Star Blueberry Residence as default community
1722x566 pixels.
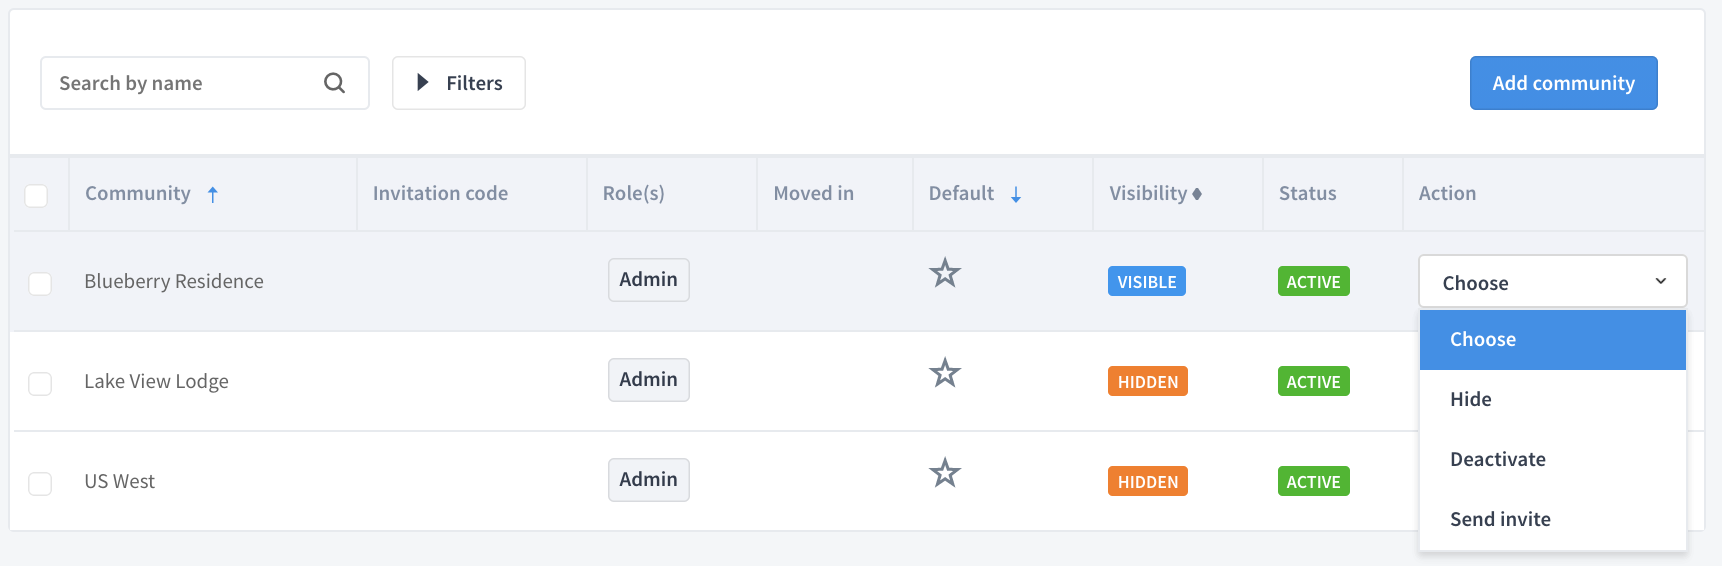(945, 273)
